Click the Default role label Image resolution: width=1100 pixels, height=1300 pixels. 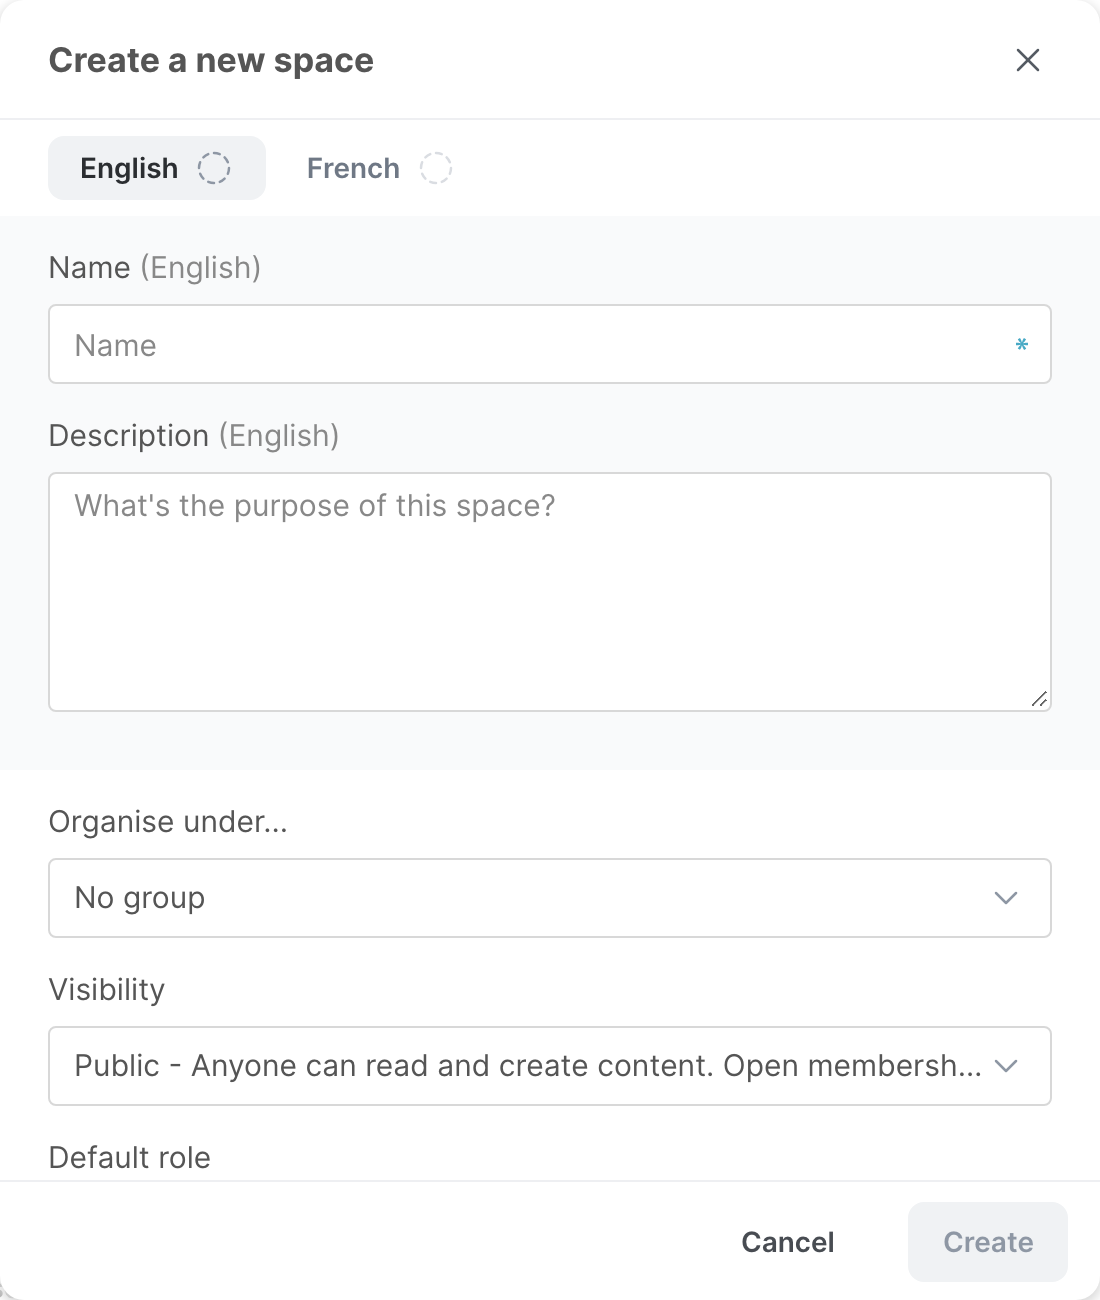click(130, 1157)
